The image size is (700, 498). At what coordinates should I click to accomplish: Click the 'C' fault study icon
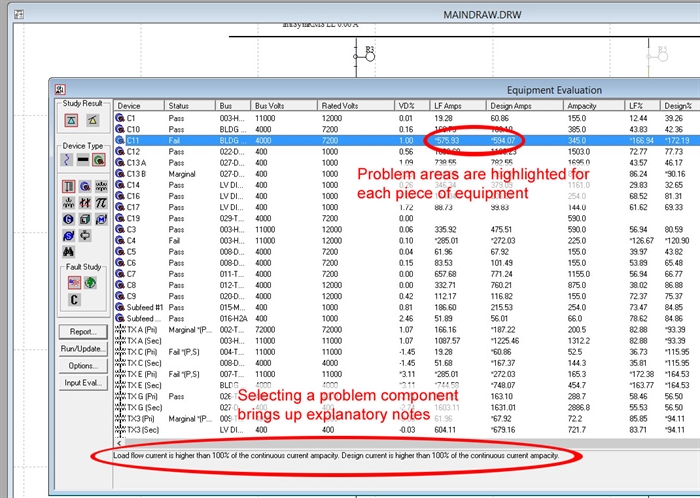pos(74,301)
